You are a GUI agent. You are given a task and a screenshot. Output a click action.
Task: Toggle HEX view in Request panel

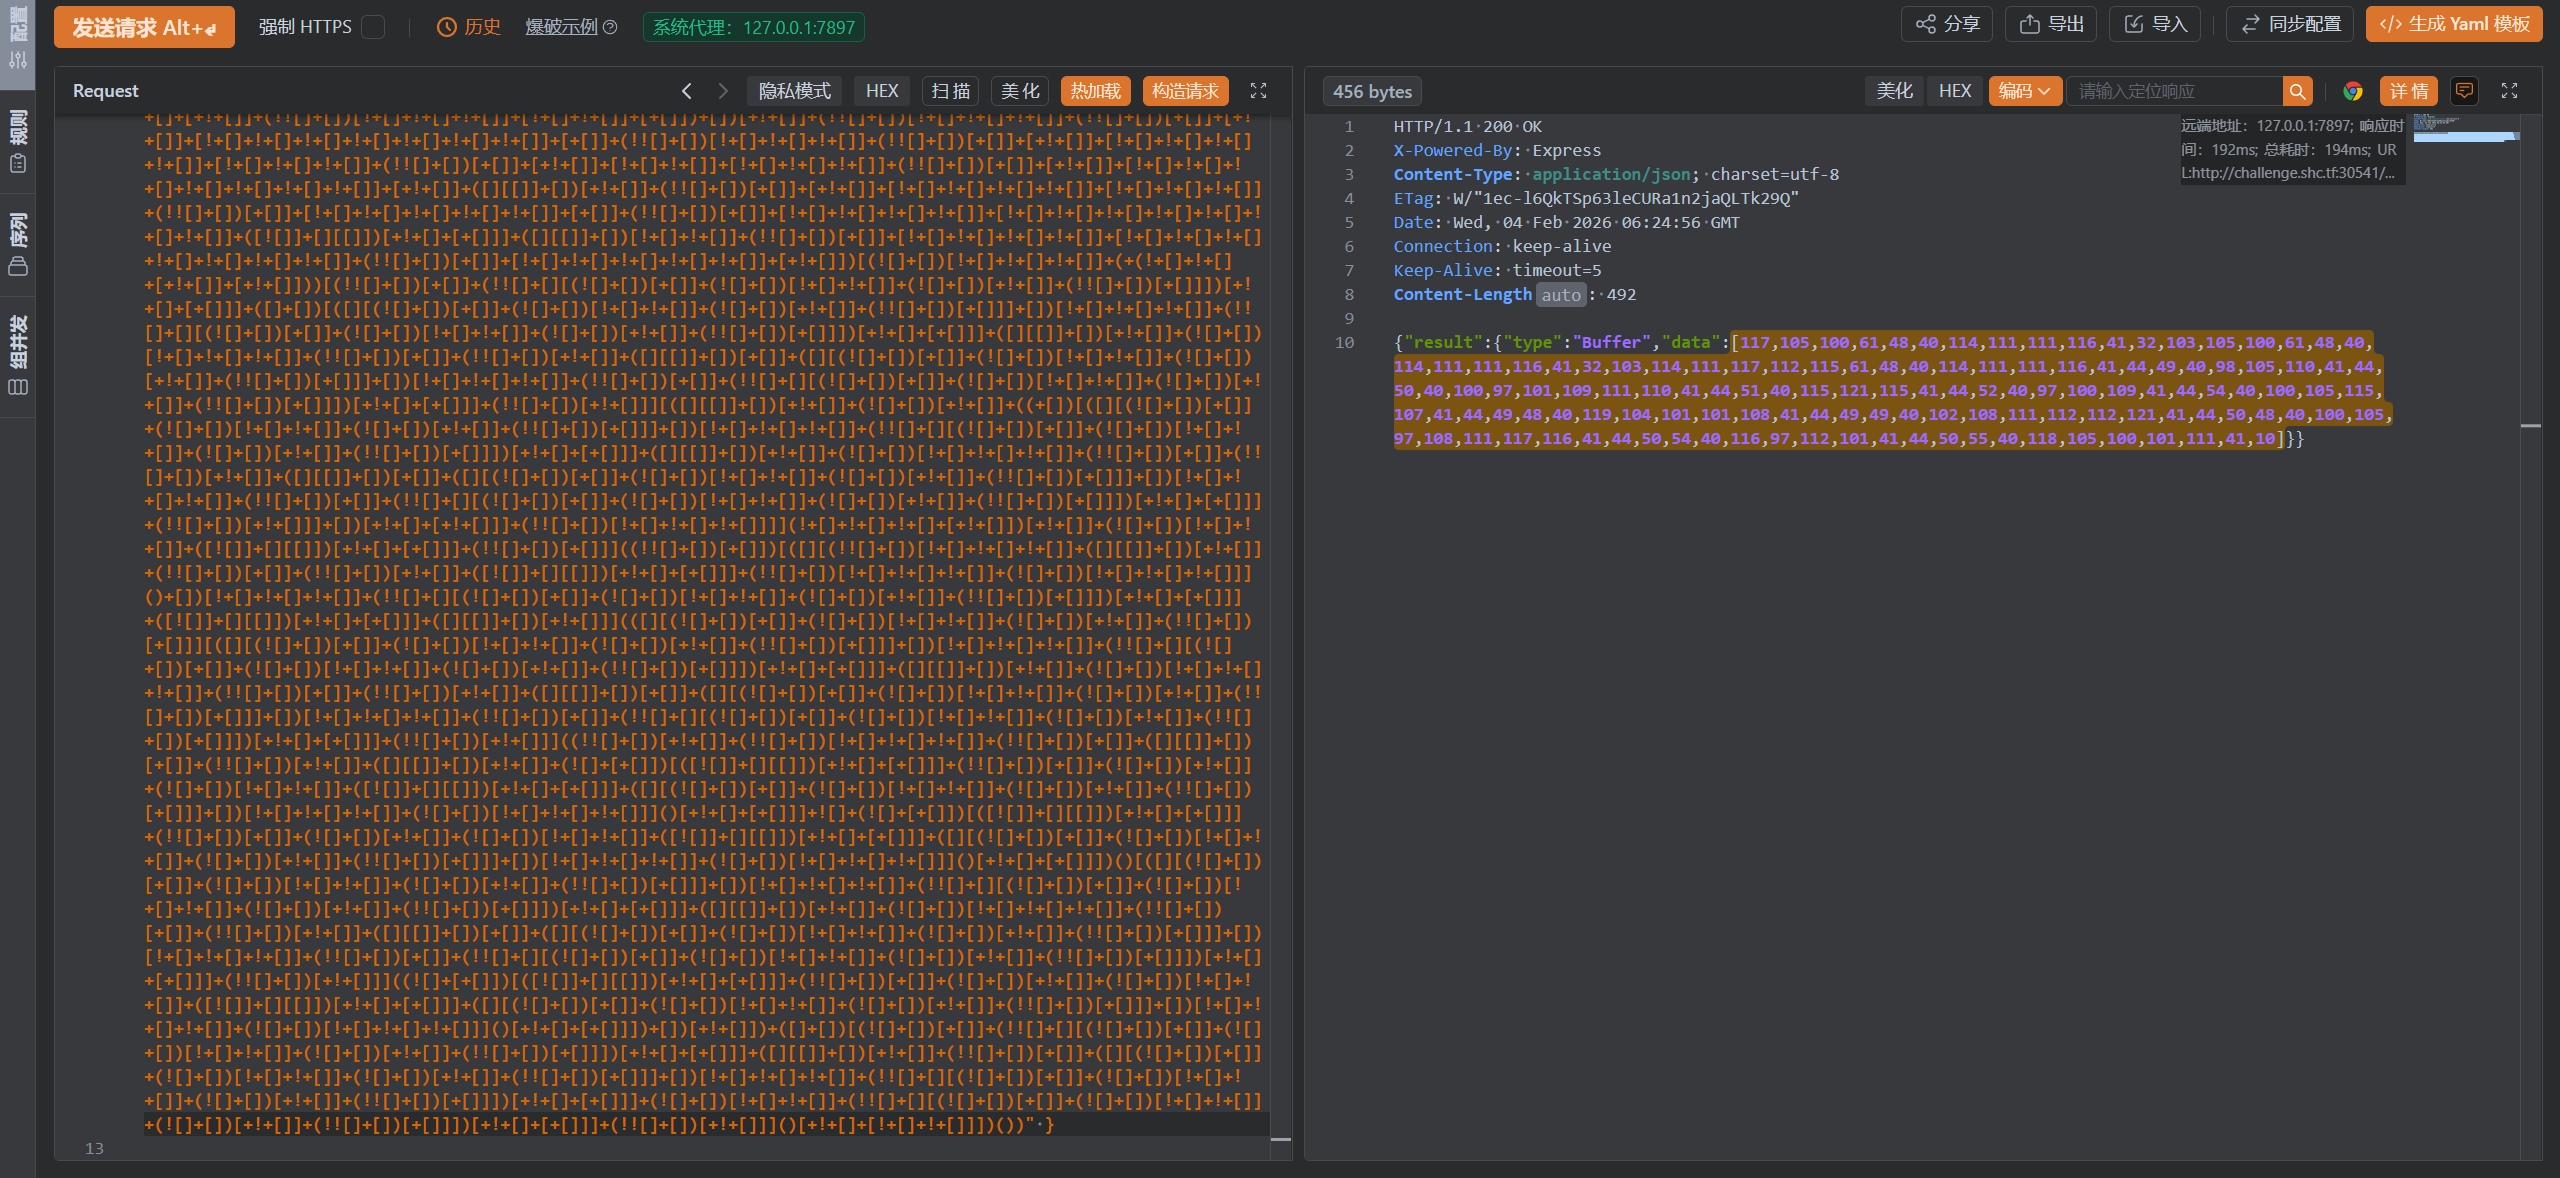coord(882,91)
